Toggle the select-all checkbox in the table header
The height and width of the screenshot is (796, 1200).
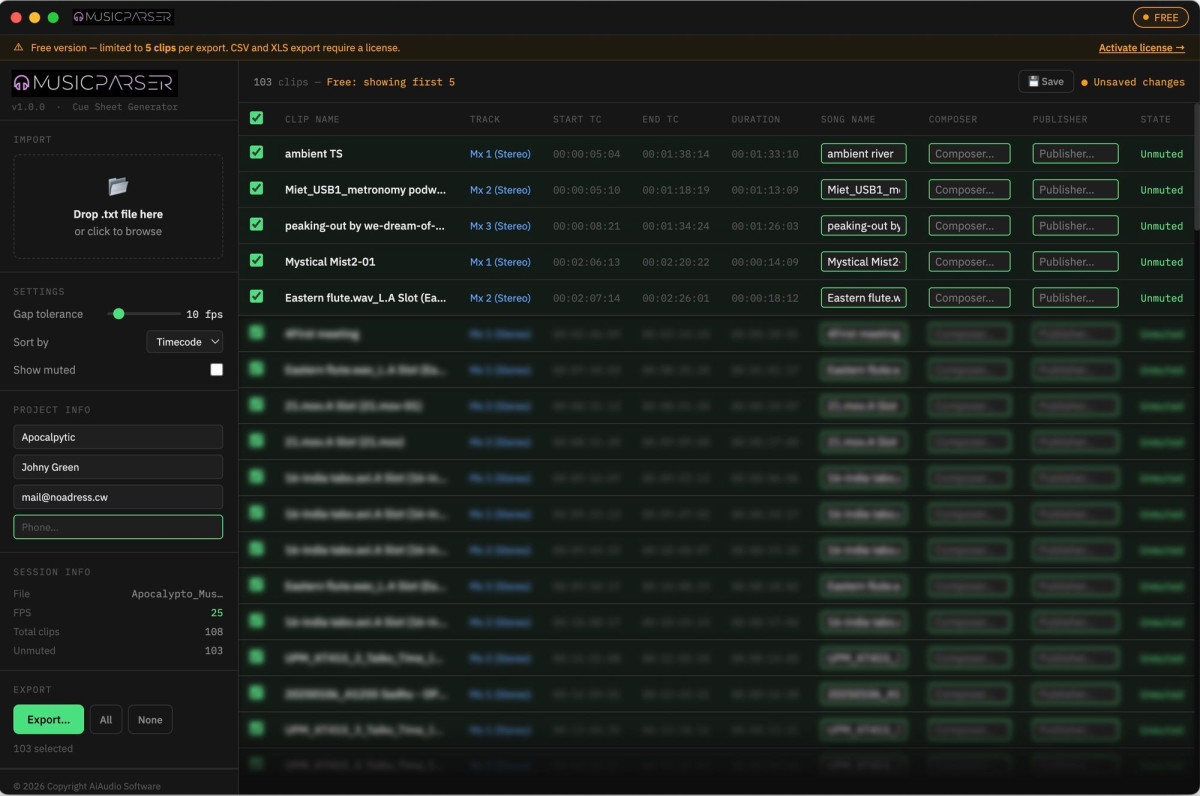[256, 118]
